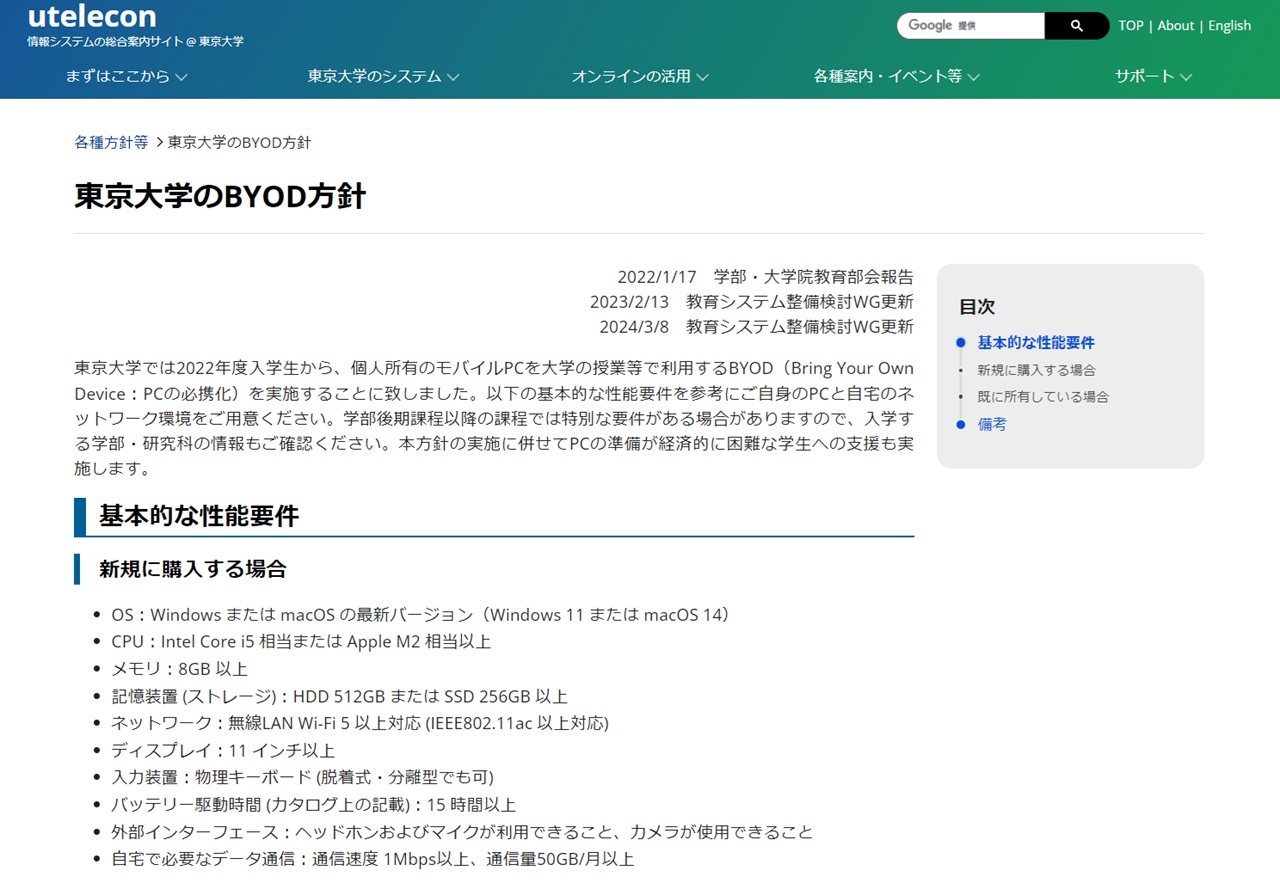1280x883 pixels.
Task: Open the About link in header
Action: [1175, 26]
